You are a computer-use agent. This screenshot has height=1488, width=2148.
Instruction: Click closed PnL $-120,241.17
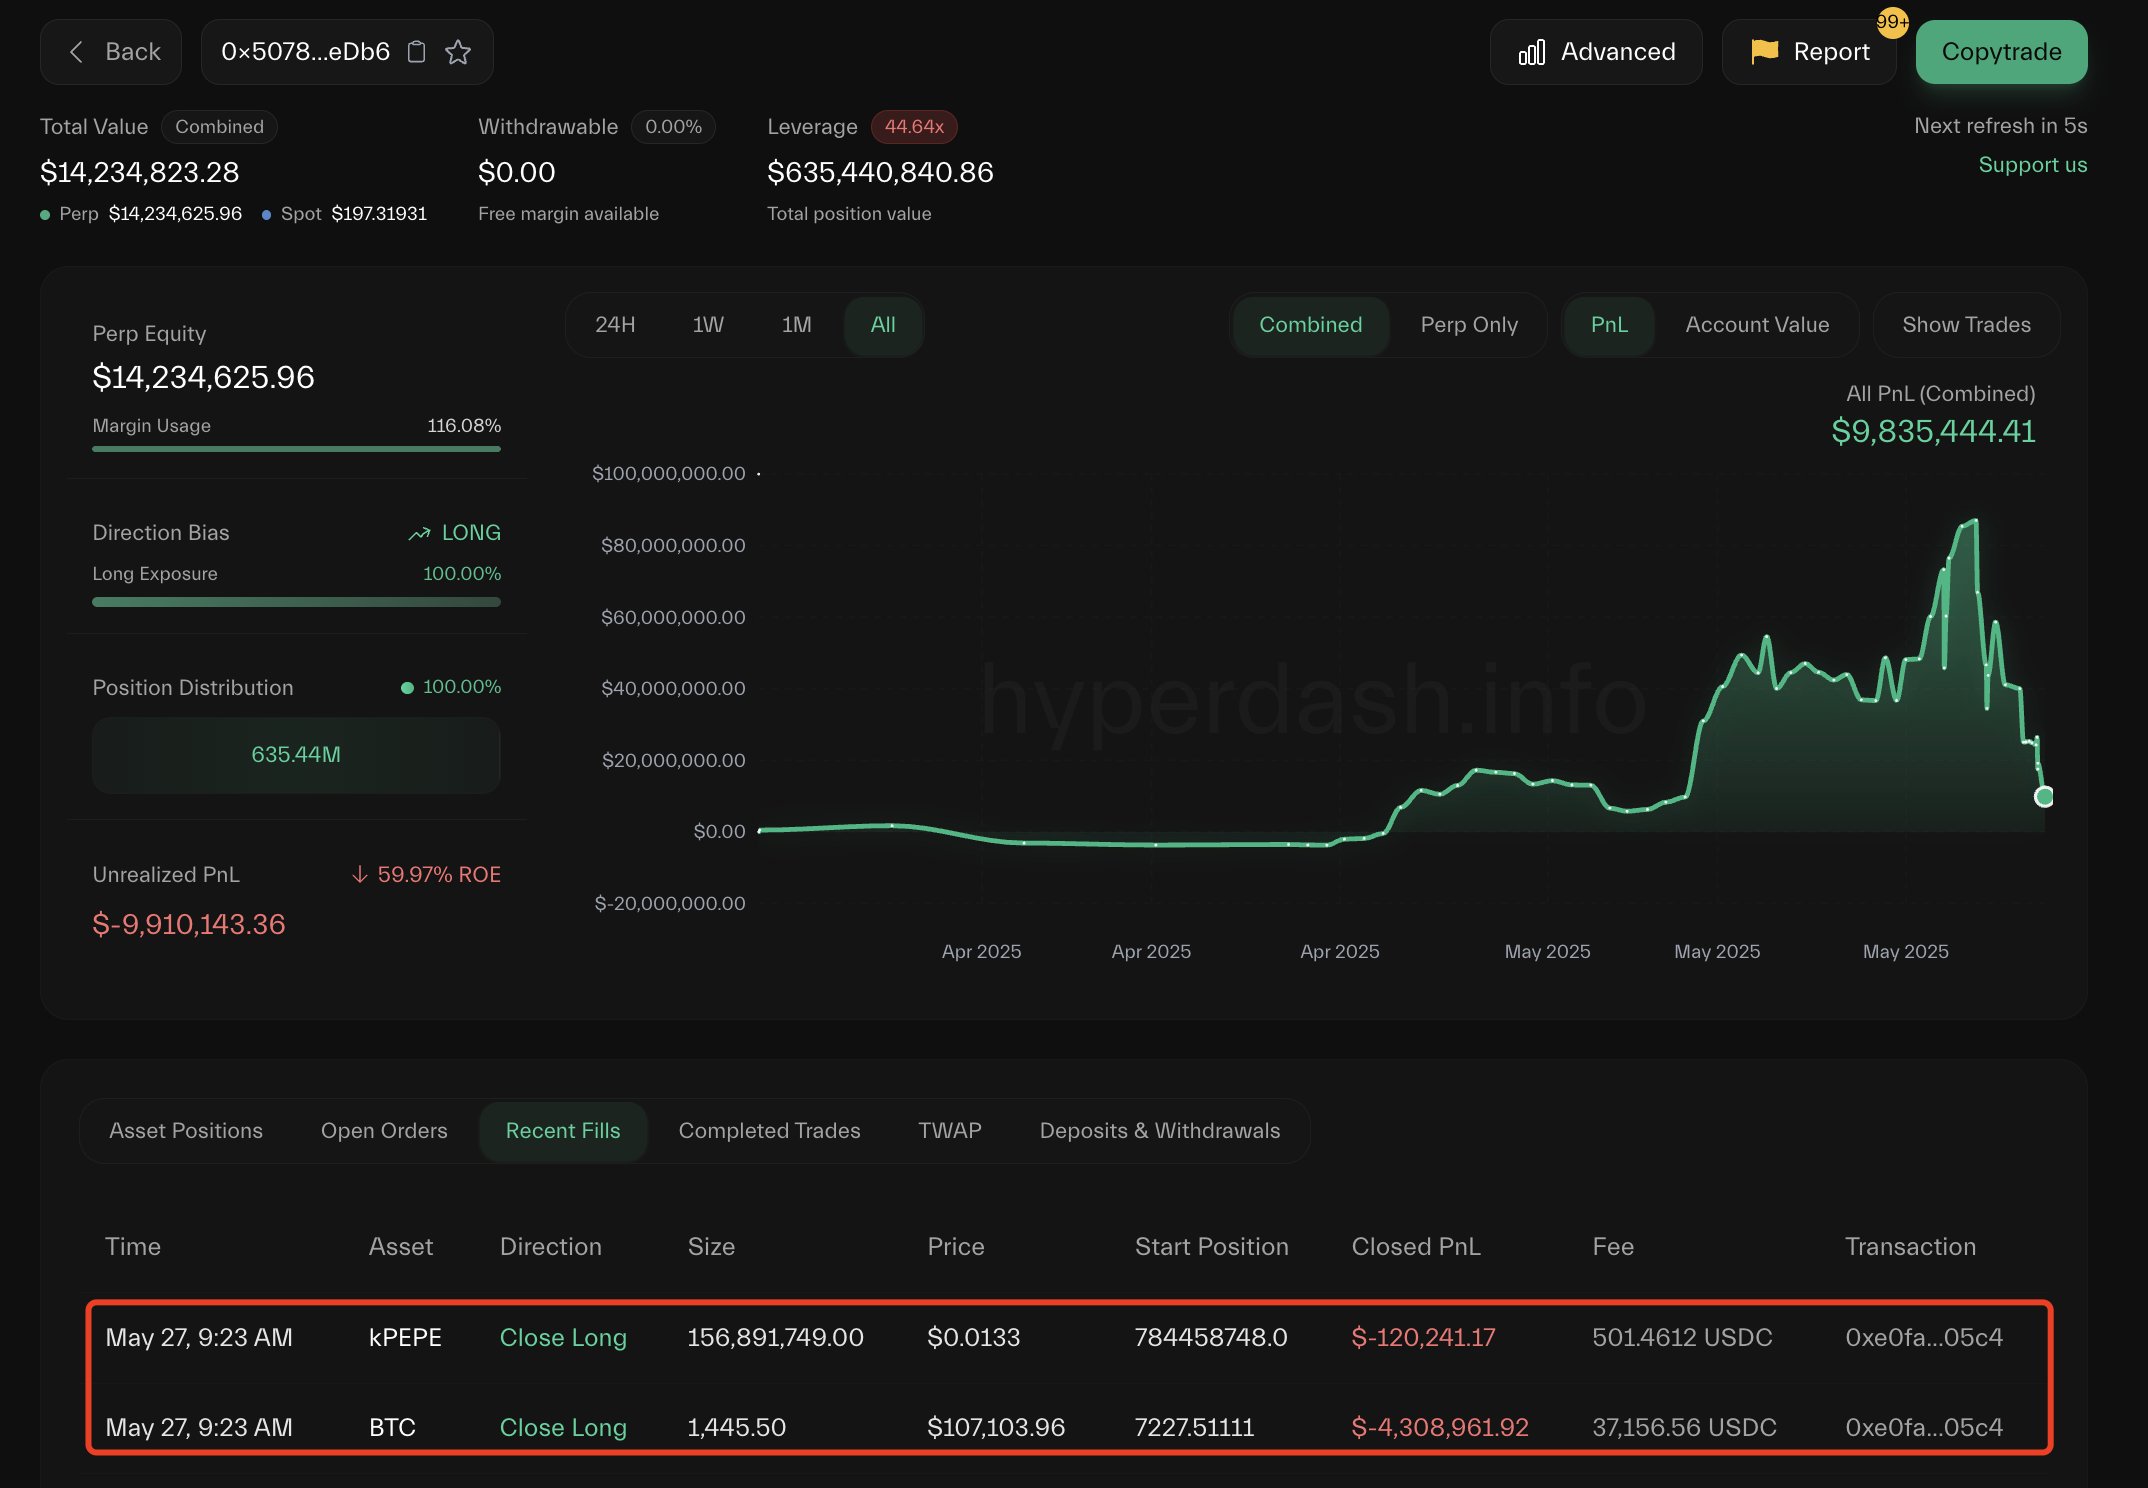1423,1338
